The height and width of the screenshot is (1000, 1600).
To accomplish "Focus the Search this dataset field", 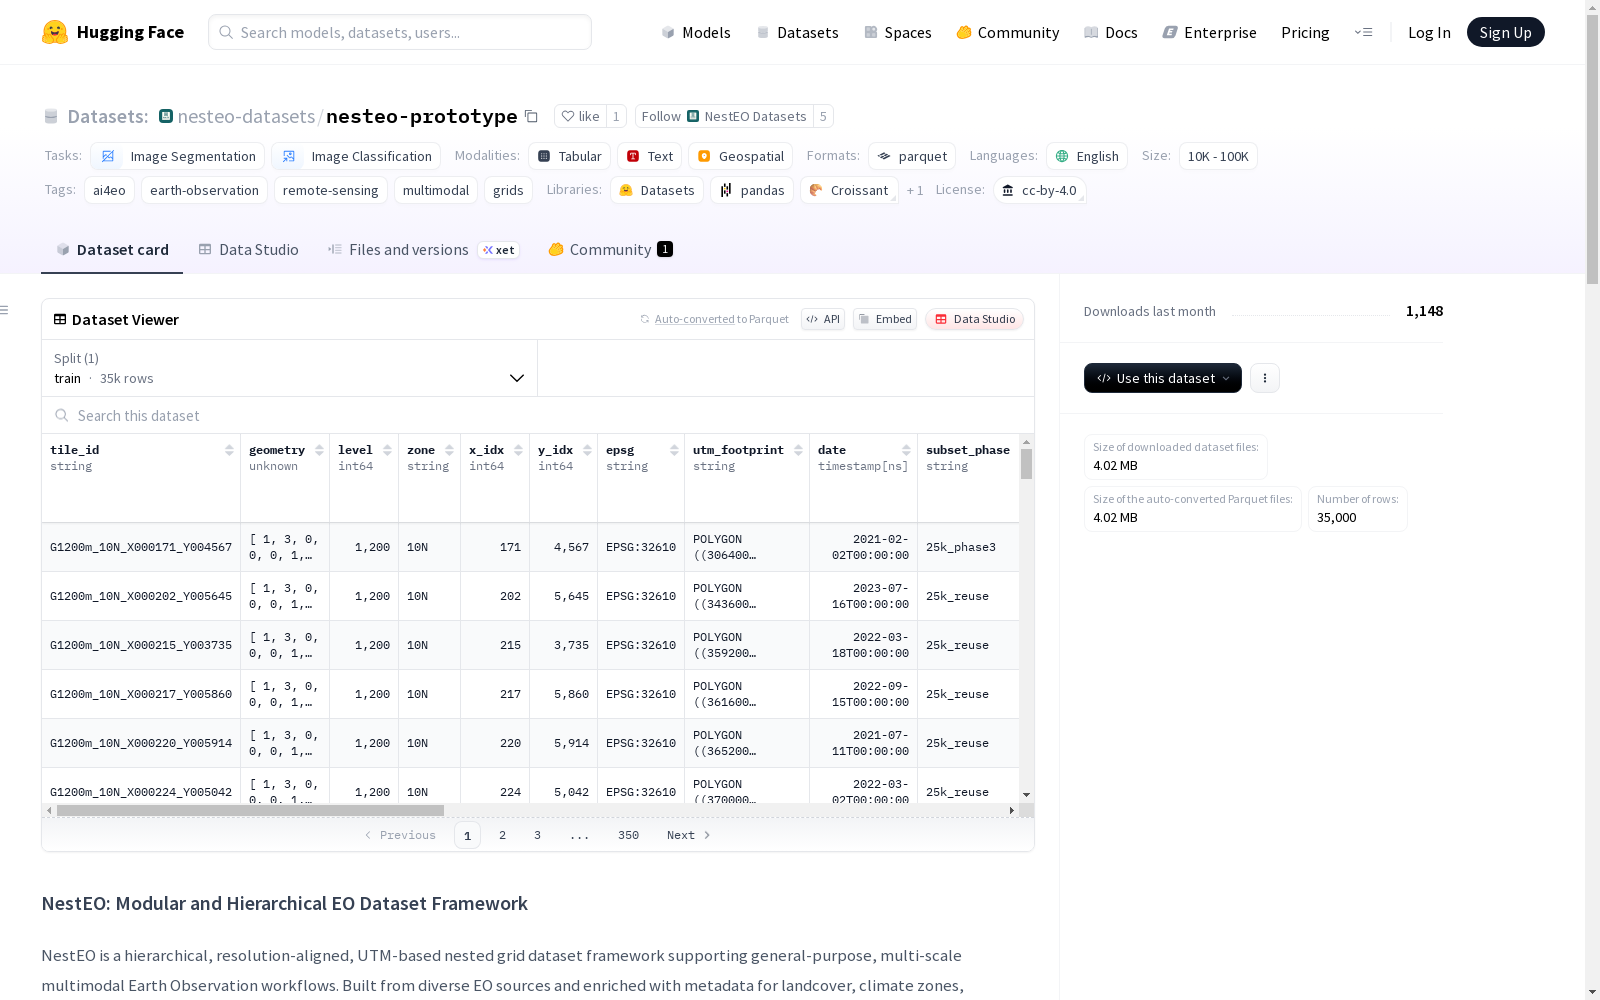I will point(538,416).
